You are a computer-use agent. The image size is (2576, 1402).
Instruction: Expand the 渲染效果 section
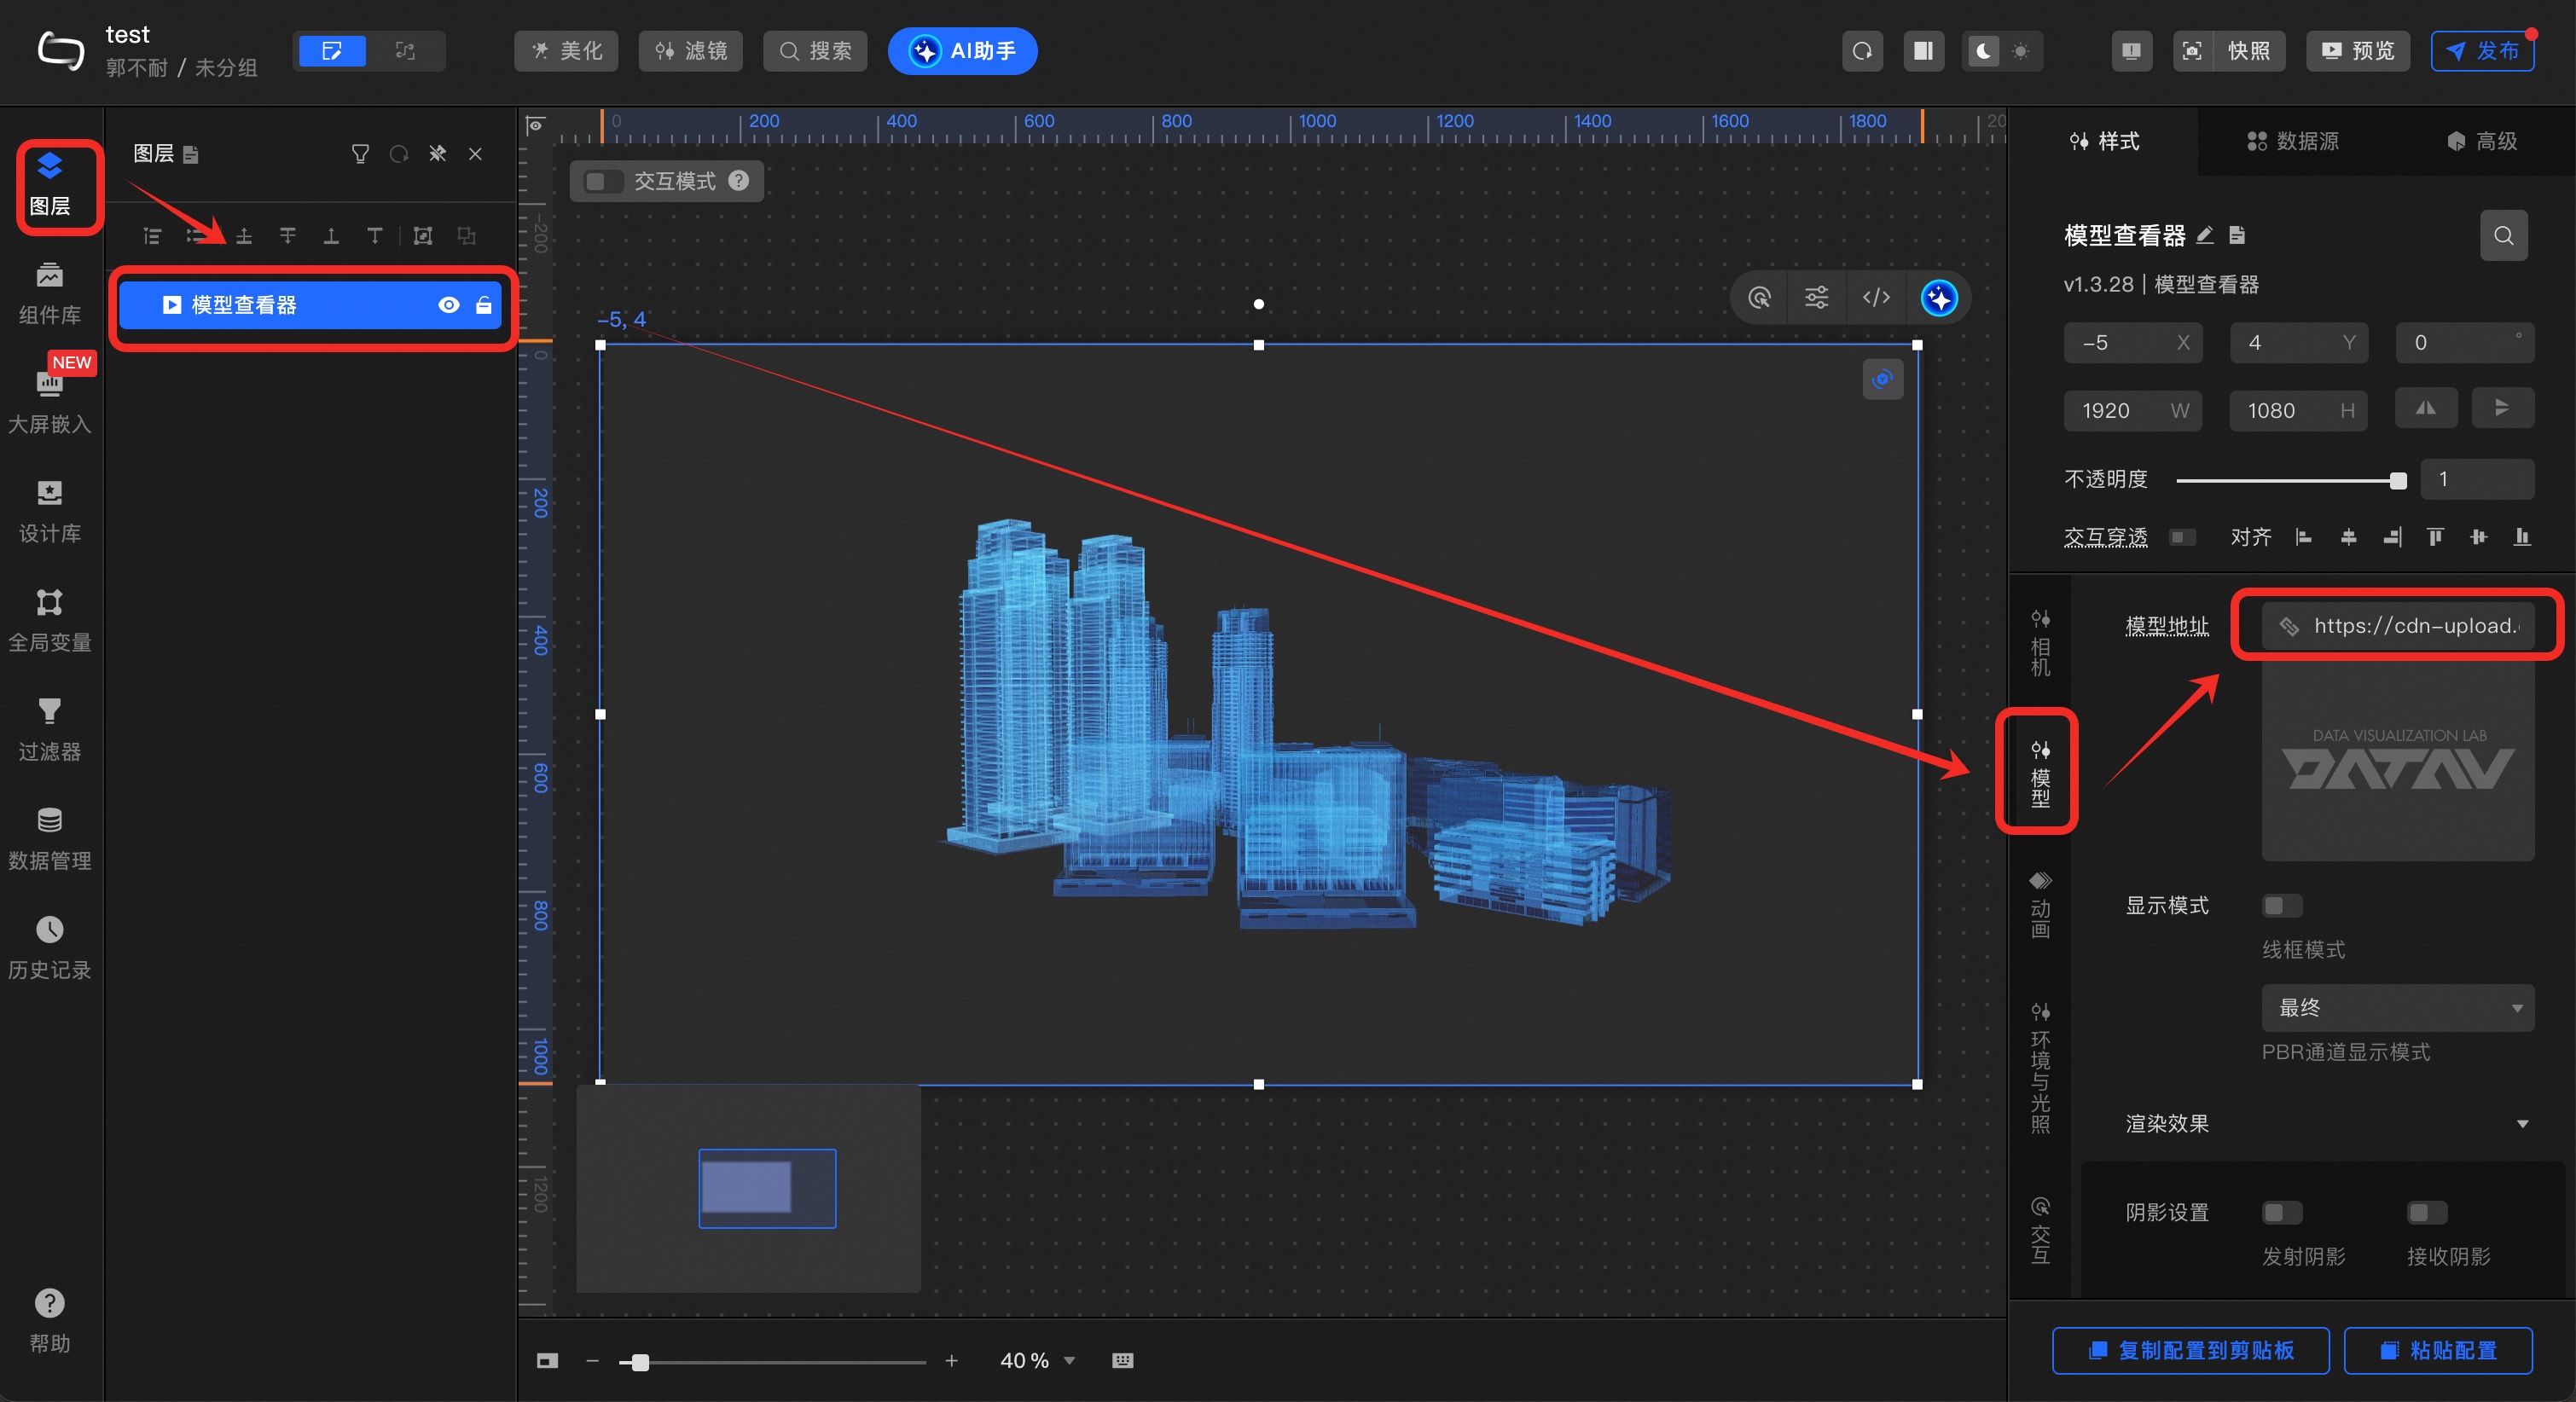[x=2522, y=1124]
